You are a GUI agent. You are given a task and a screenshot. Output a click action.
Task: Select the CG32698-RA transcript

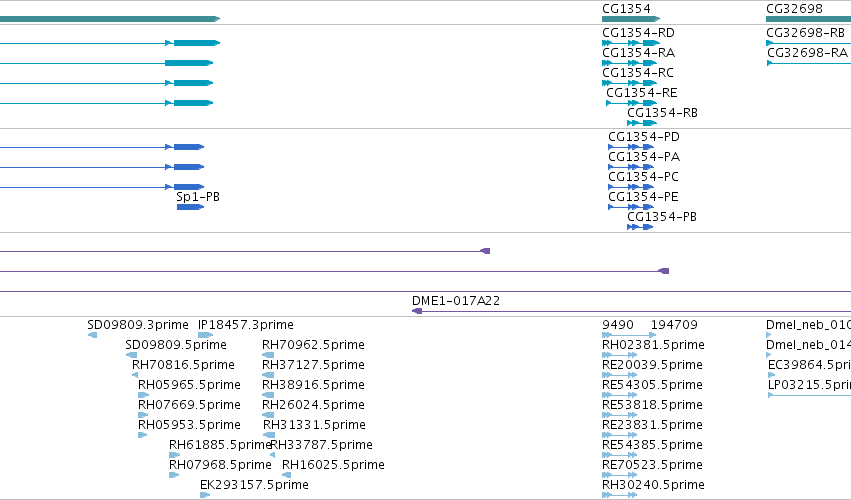809,63
